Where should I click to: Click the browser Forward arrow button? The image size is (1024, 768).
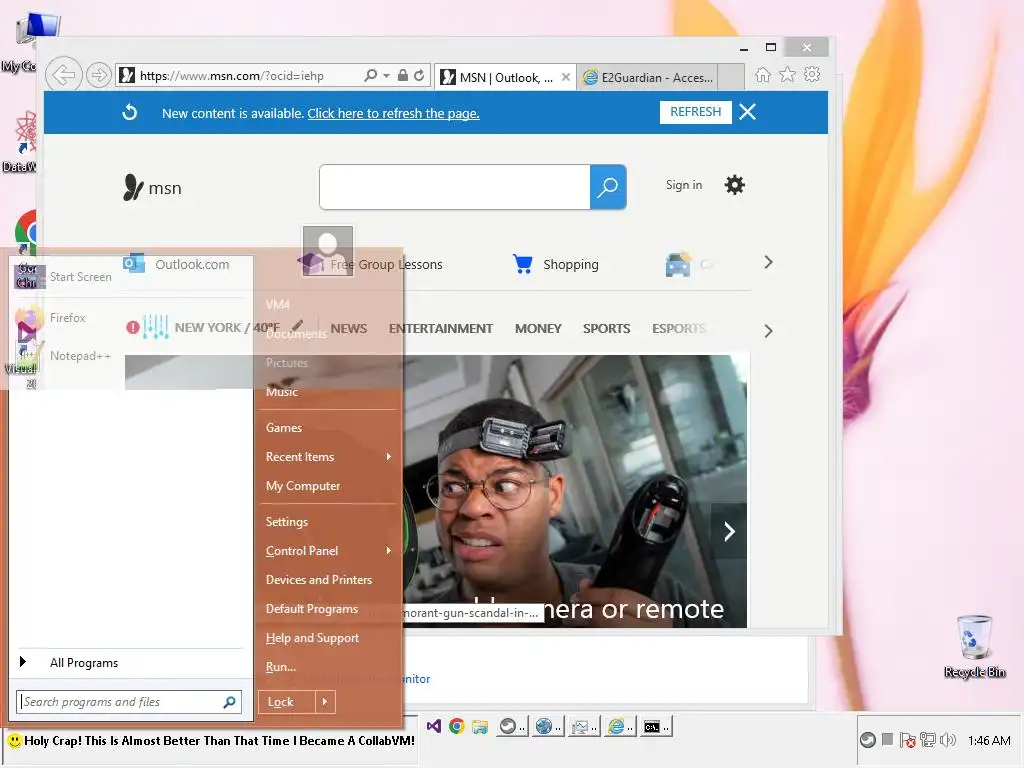coord(99,76)
